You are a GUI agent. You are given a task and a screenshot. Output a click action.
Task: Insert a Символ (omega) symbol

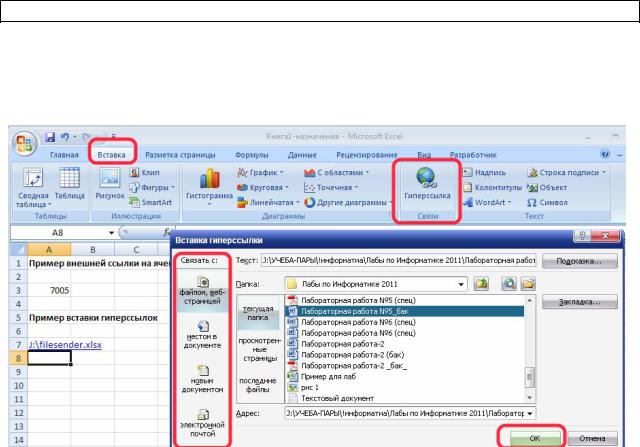pyautogui.click(x=547, y=202)
